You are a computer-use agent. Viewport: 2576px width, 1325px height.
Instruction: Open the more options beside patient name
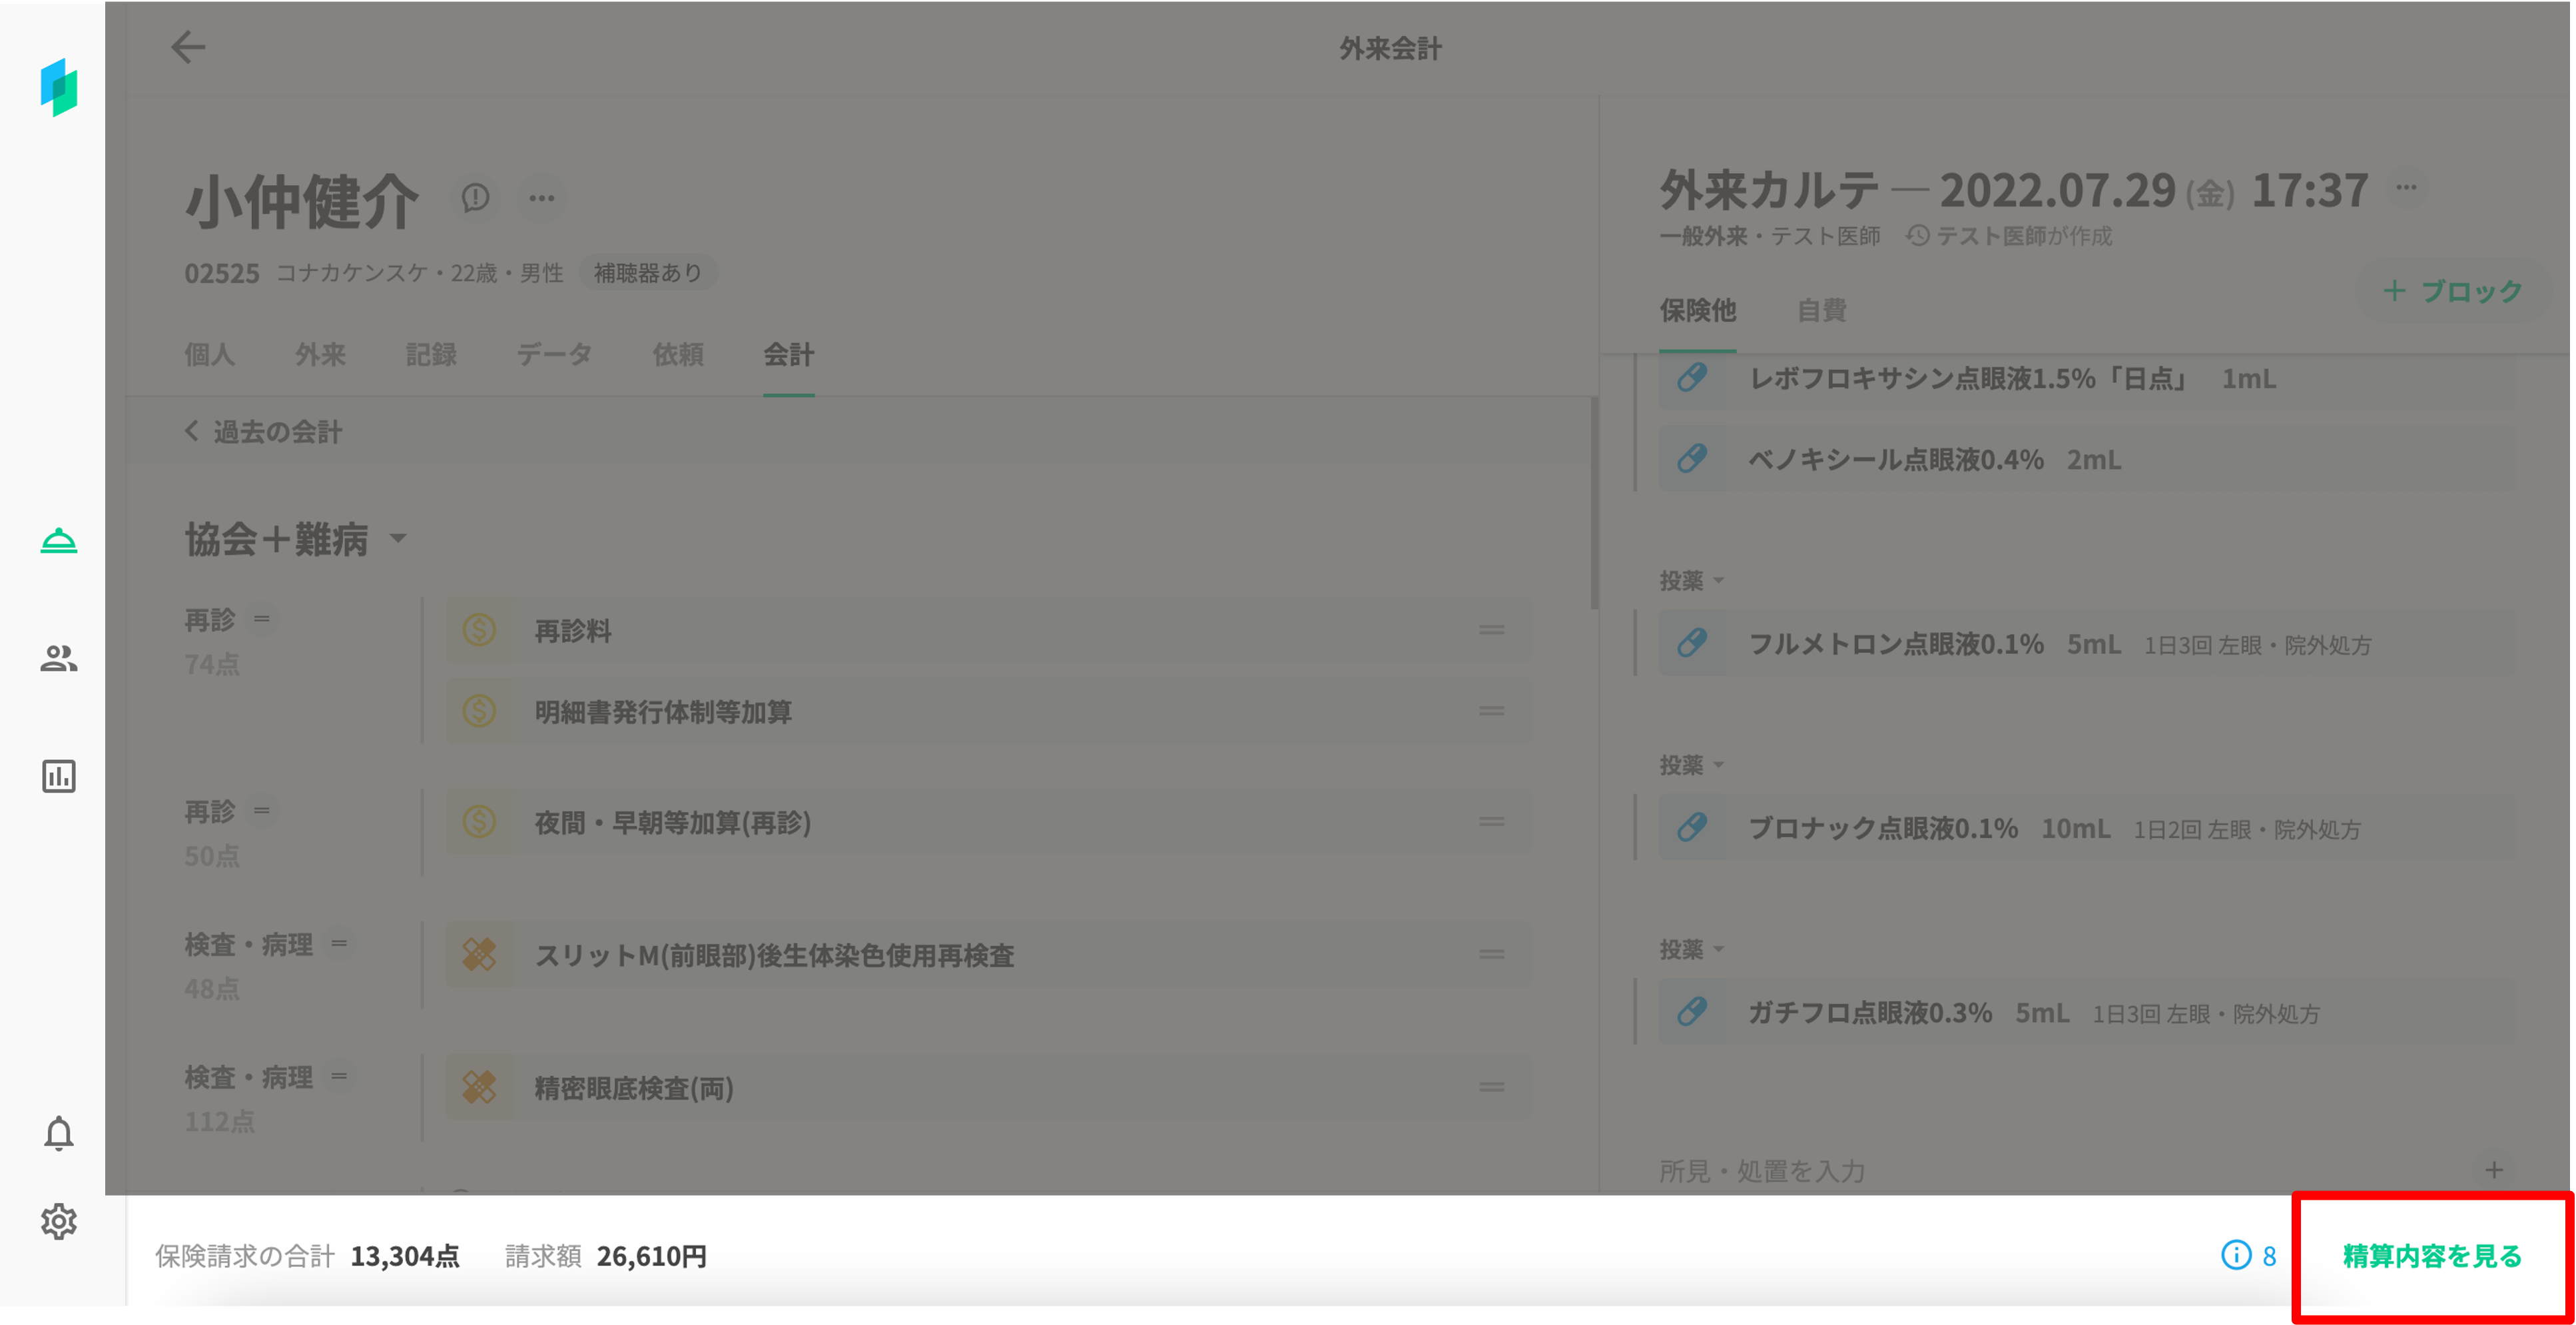pyautogui.click(x=542, y=197)
